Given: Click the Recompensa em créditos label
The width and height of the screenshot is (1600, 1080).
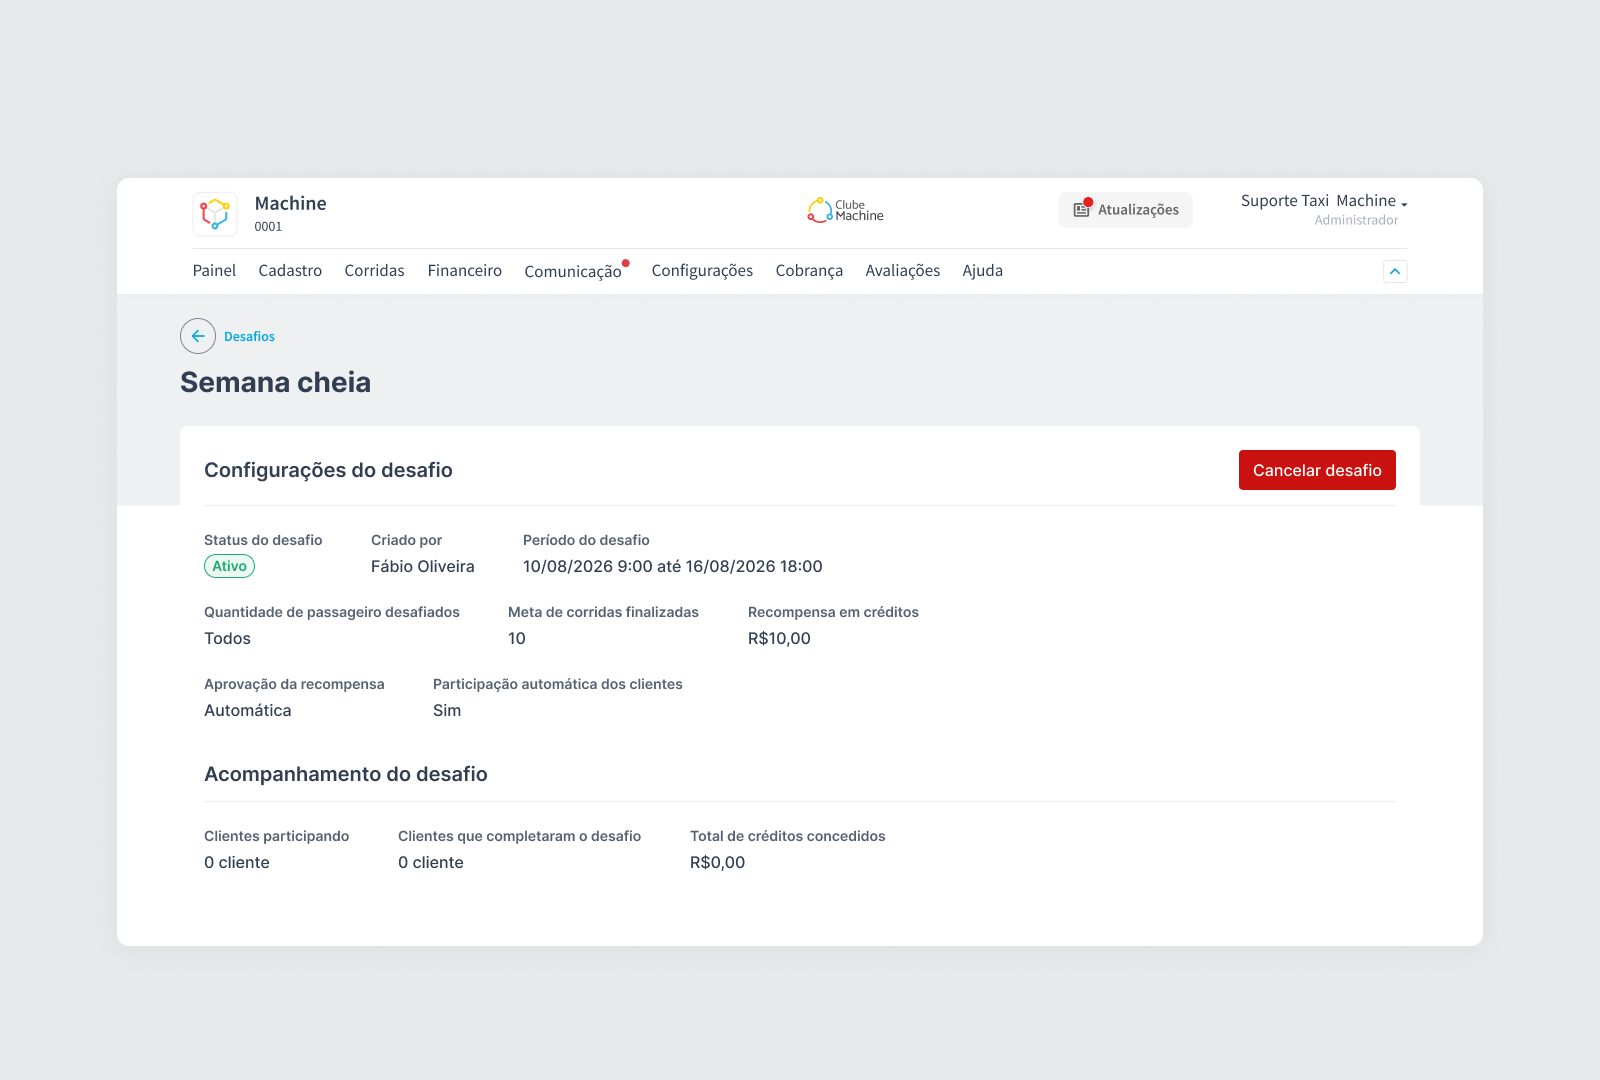Looking at the screenshot, I should pyautogui.click(x=833, y=612).
